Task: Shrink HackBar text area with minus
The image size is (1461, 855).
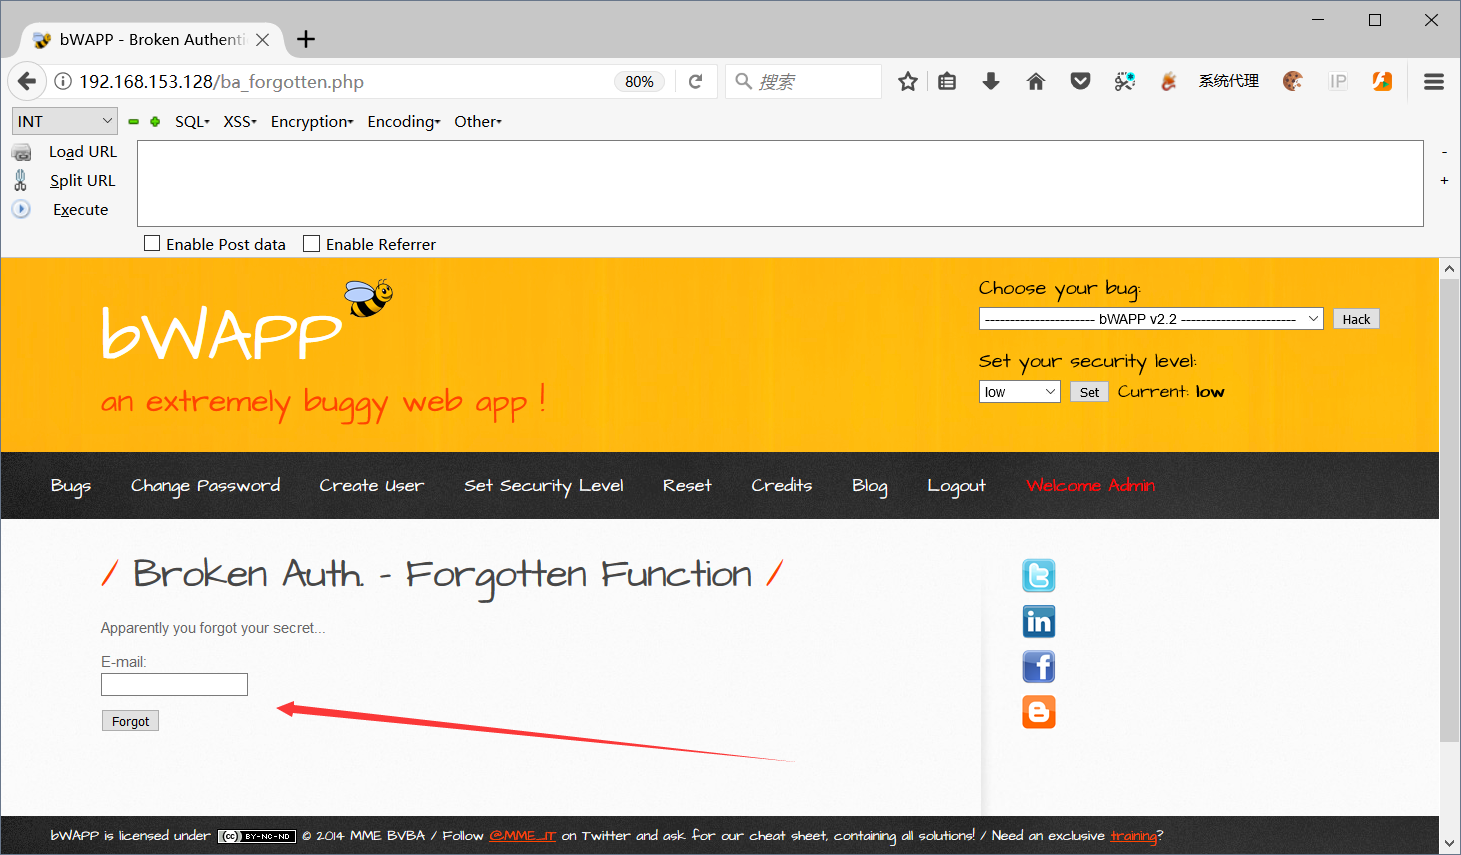Action: tap(1444, 152)
